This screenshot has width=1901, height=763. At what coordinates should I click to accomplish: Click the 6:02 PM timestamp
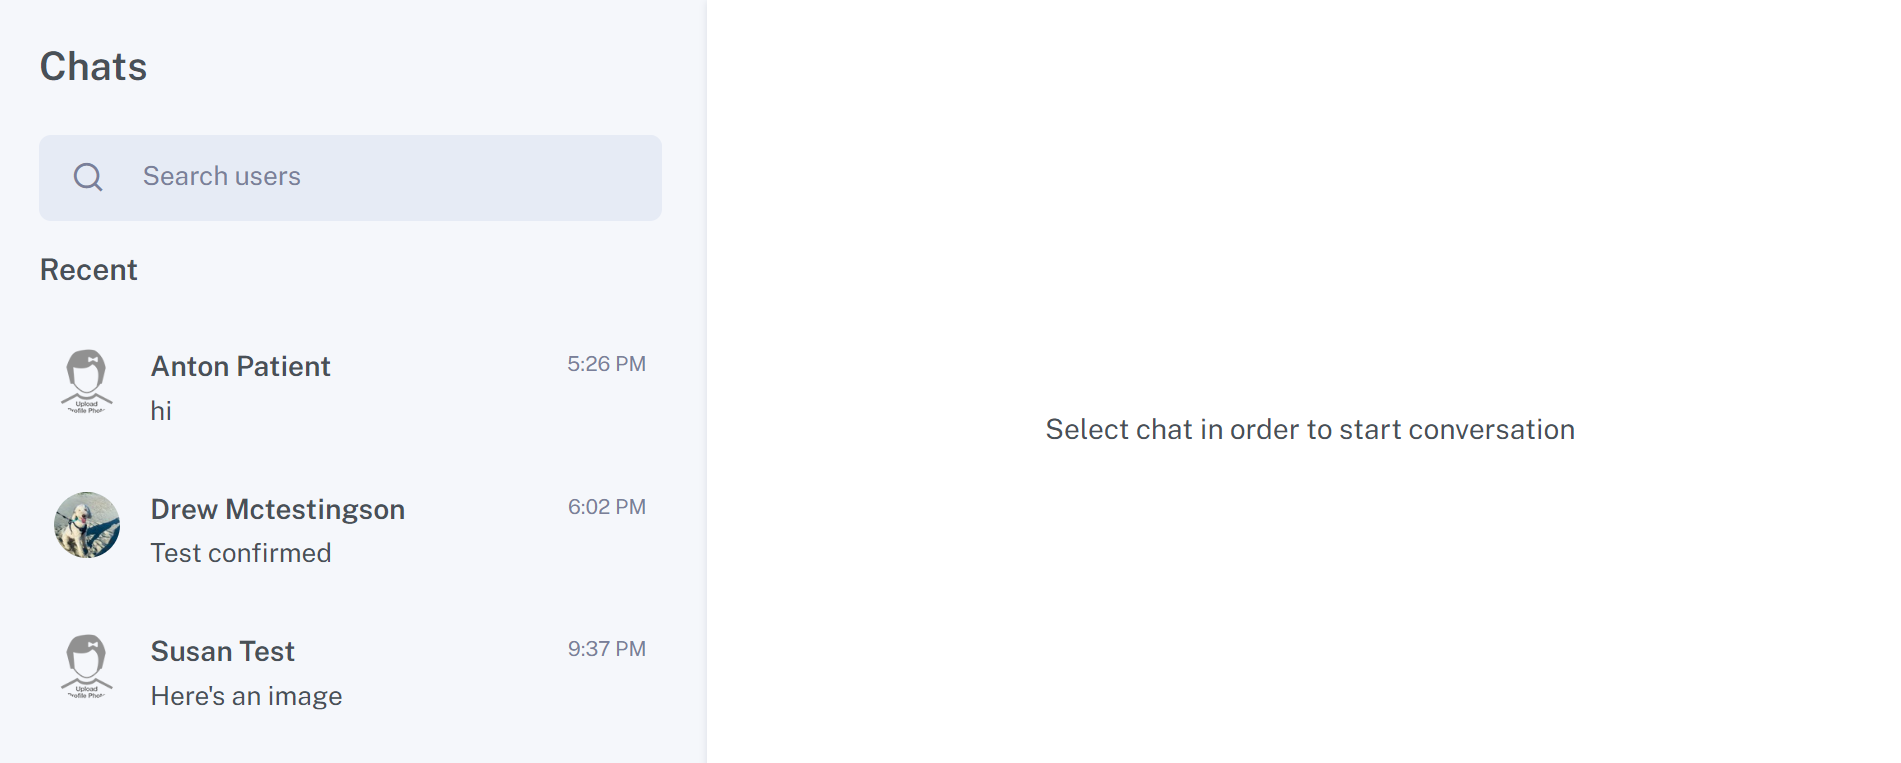(606, 507)
